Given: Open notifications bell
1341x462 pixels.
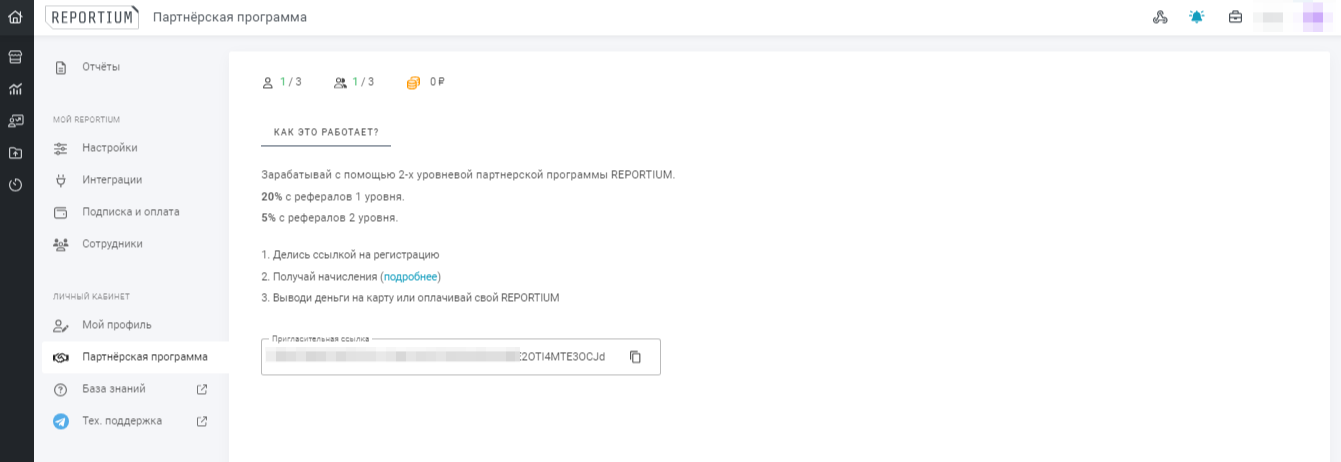Looking at the screenshot, I should 1197,17.
